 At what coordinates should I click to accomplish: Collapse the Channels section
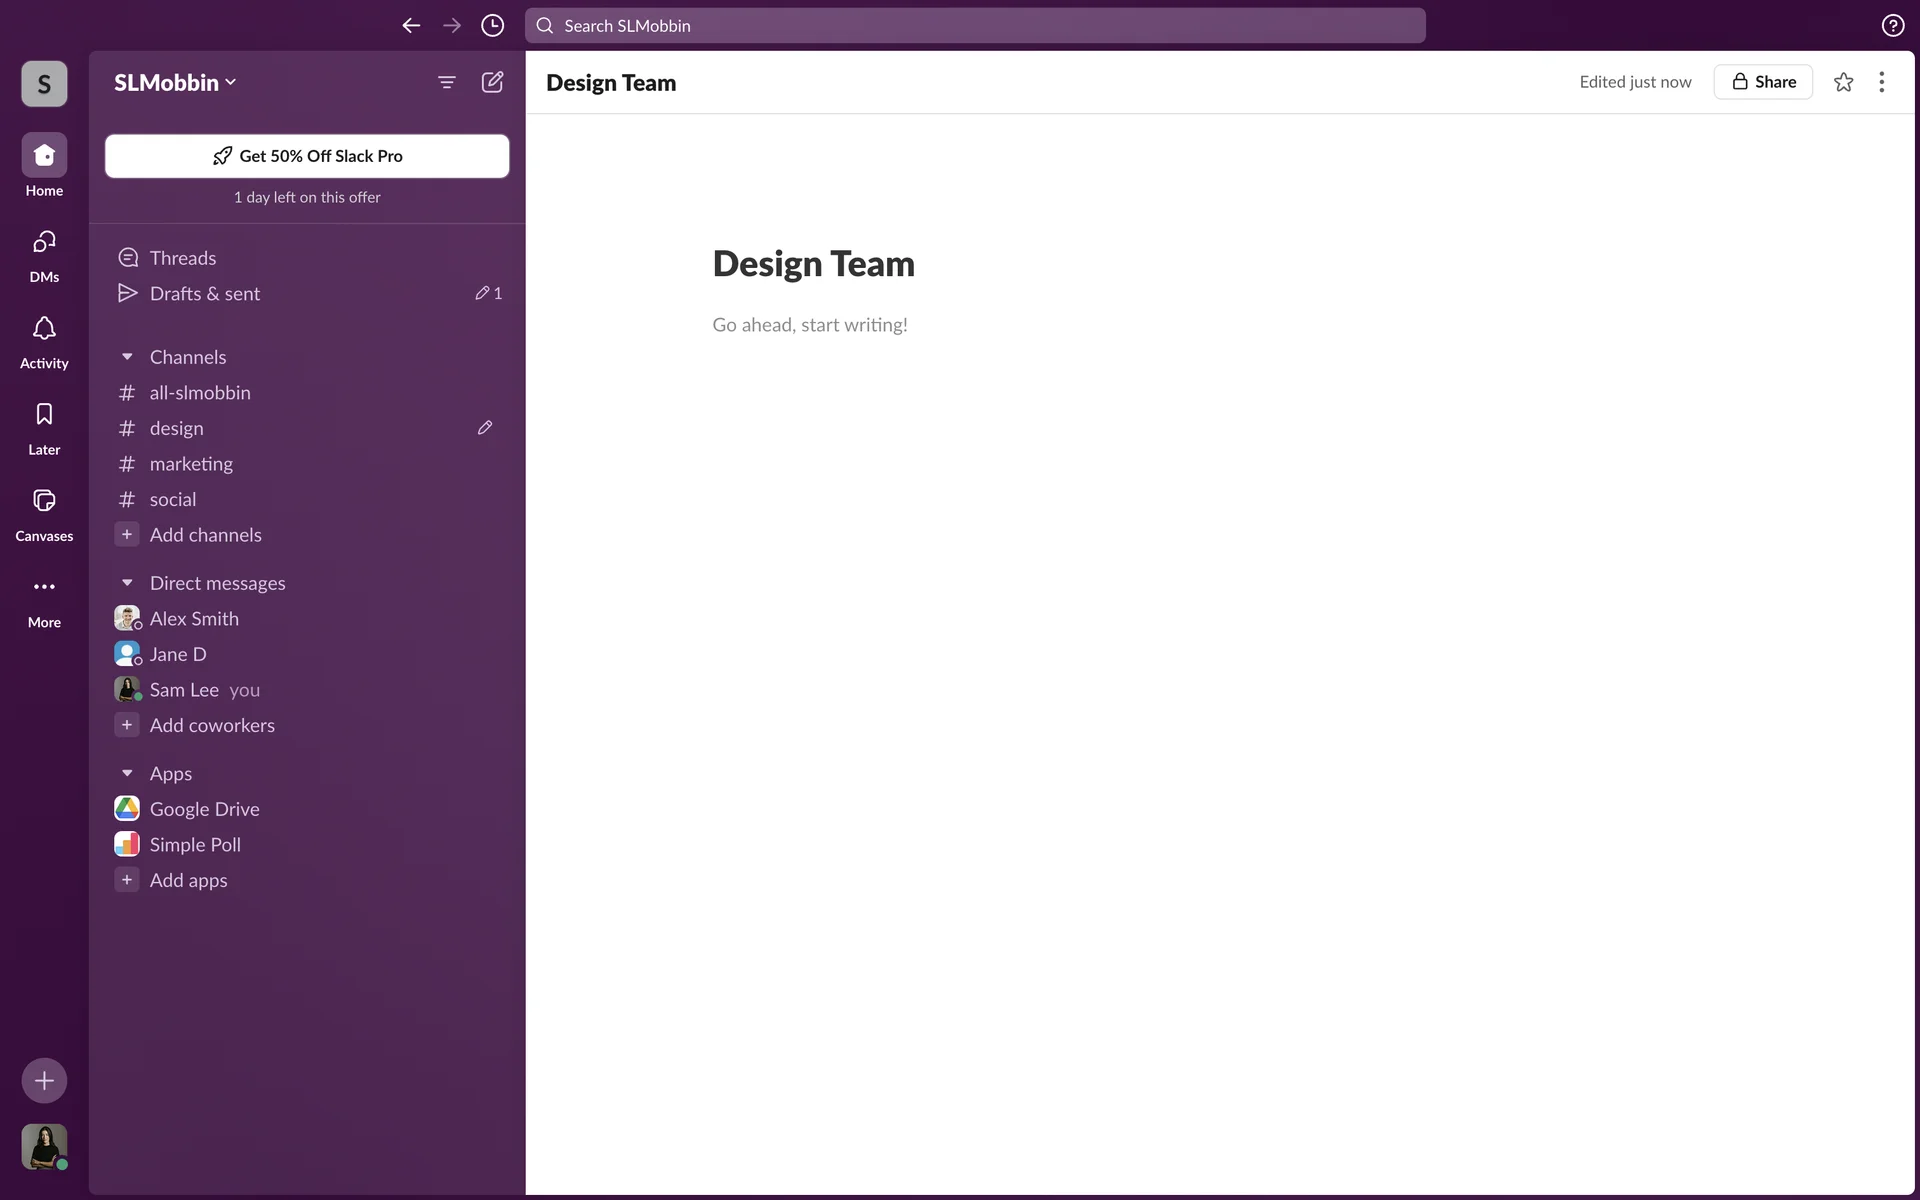click(x=127, y=357)
